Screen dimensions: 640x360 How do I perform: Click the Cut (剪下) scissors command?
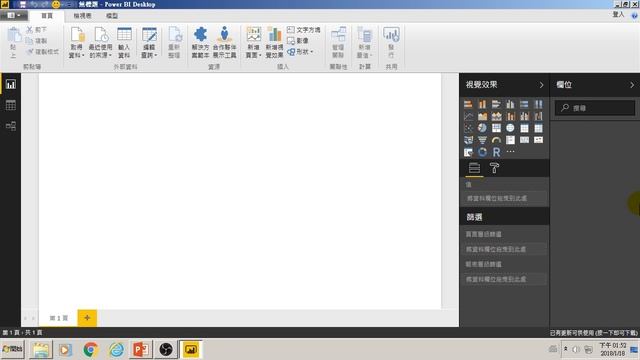pos(37,30)
